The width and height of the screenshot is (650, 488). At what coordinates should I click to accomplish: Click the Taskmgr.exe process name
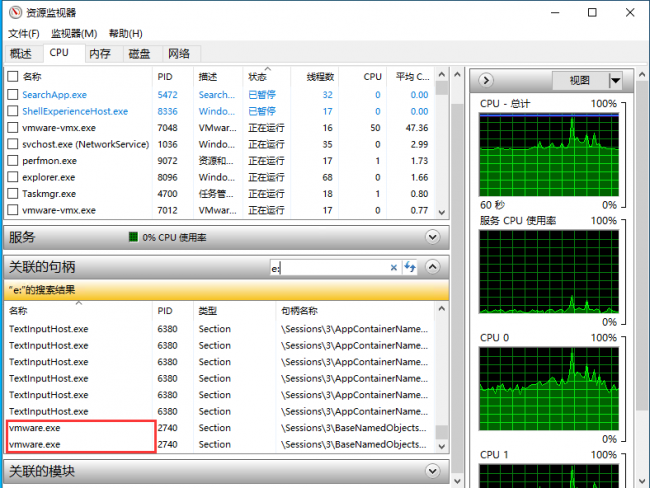coord(49,194)
